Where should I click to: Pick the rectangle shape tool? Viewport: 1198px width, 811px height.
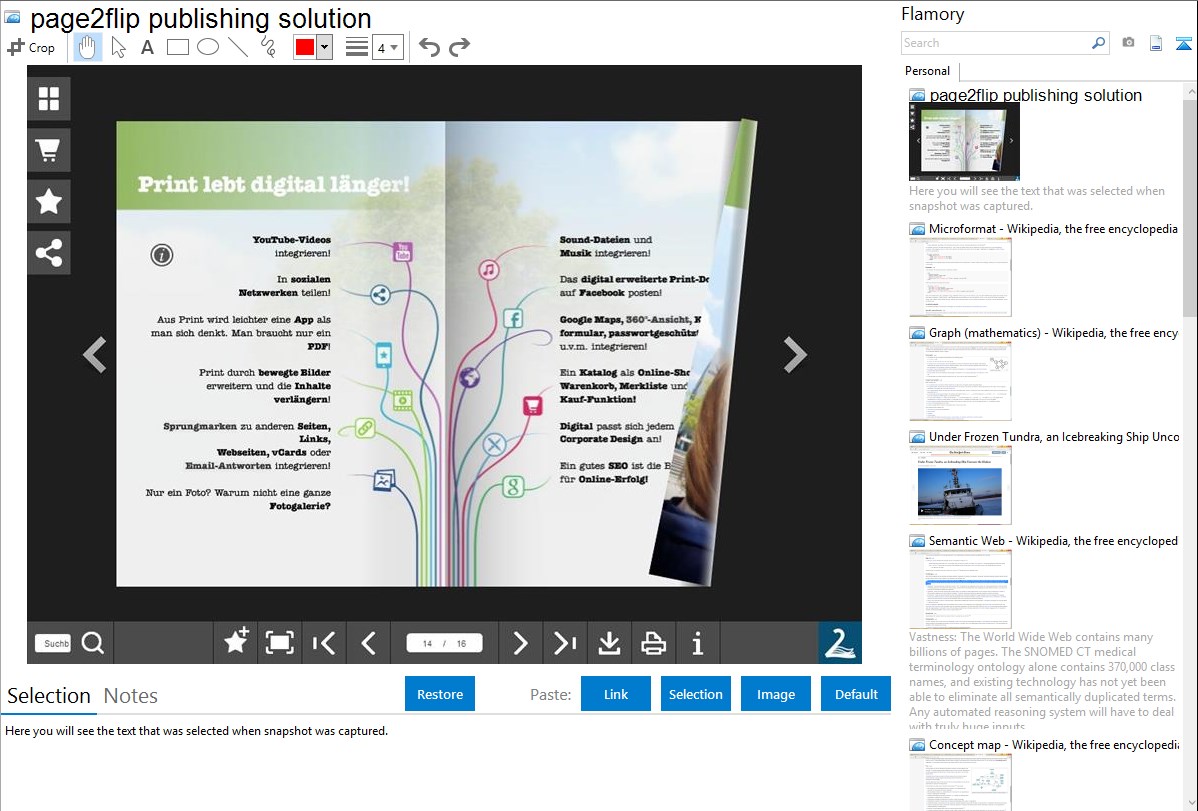tap(177, 47)
